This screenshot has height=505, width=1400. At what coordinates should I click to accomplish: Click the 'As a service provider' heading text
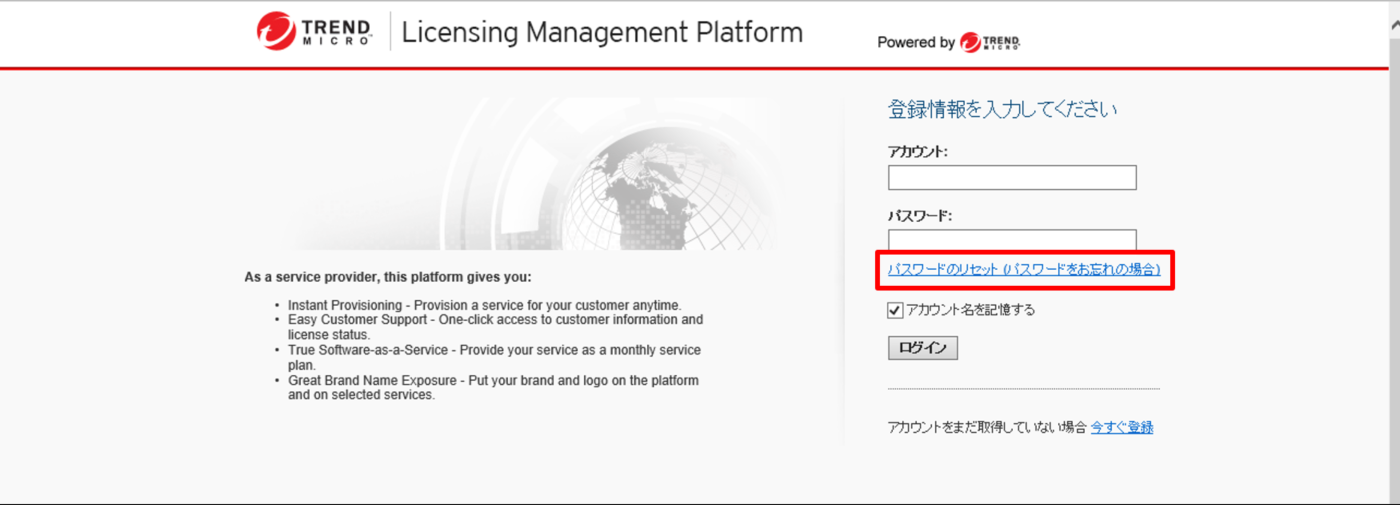coord(388,277)
